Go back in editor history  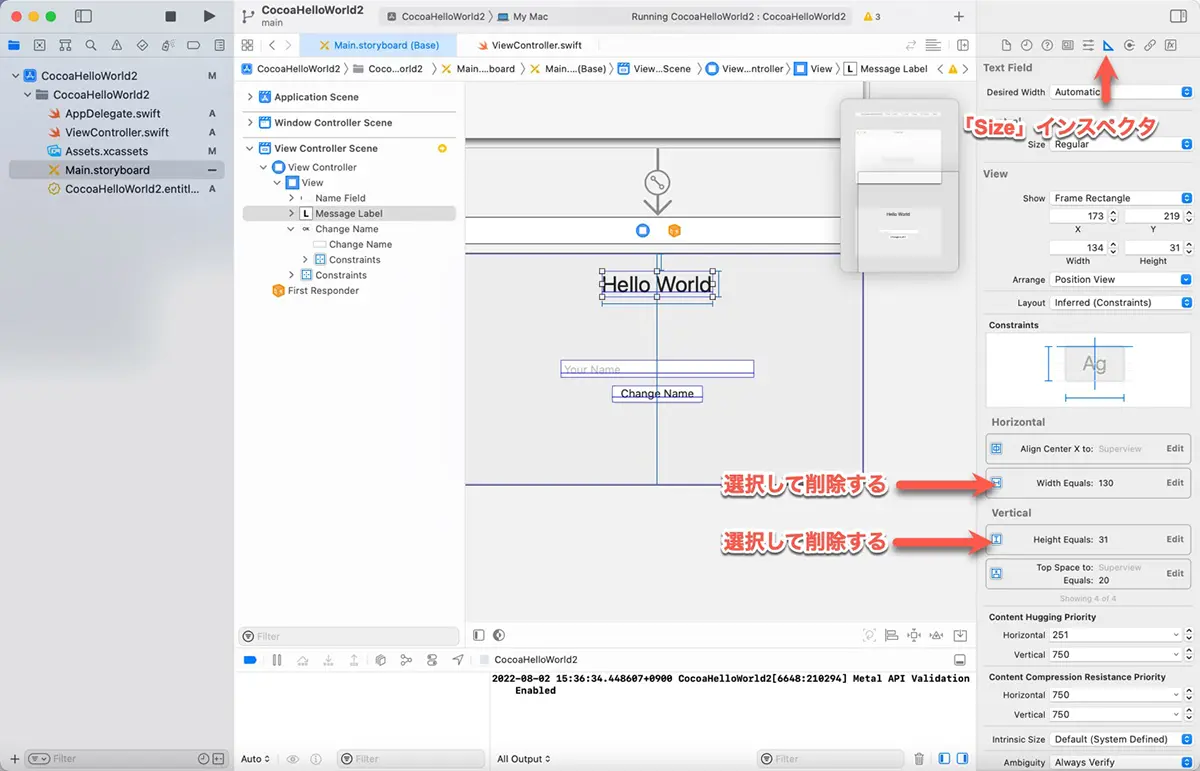[272, 45]
